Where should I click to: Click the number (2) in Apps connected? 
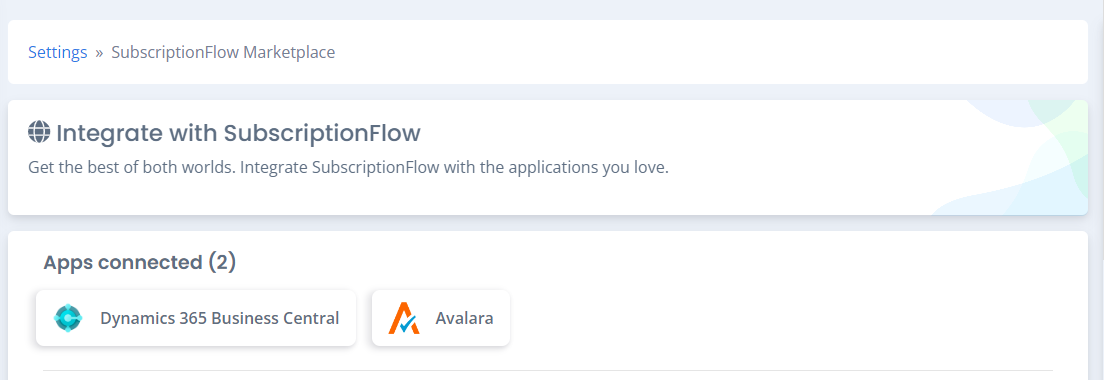222,262
